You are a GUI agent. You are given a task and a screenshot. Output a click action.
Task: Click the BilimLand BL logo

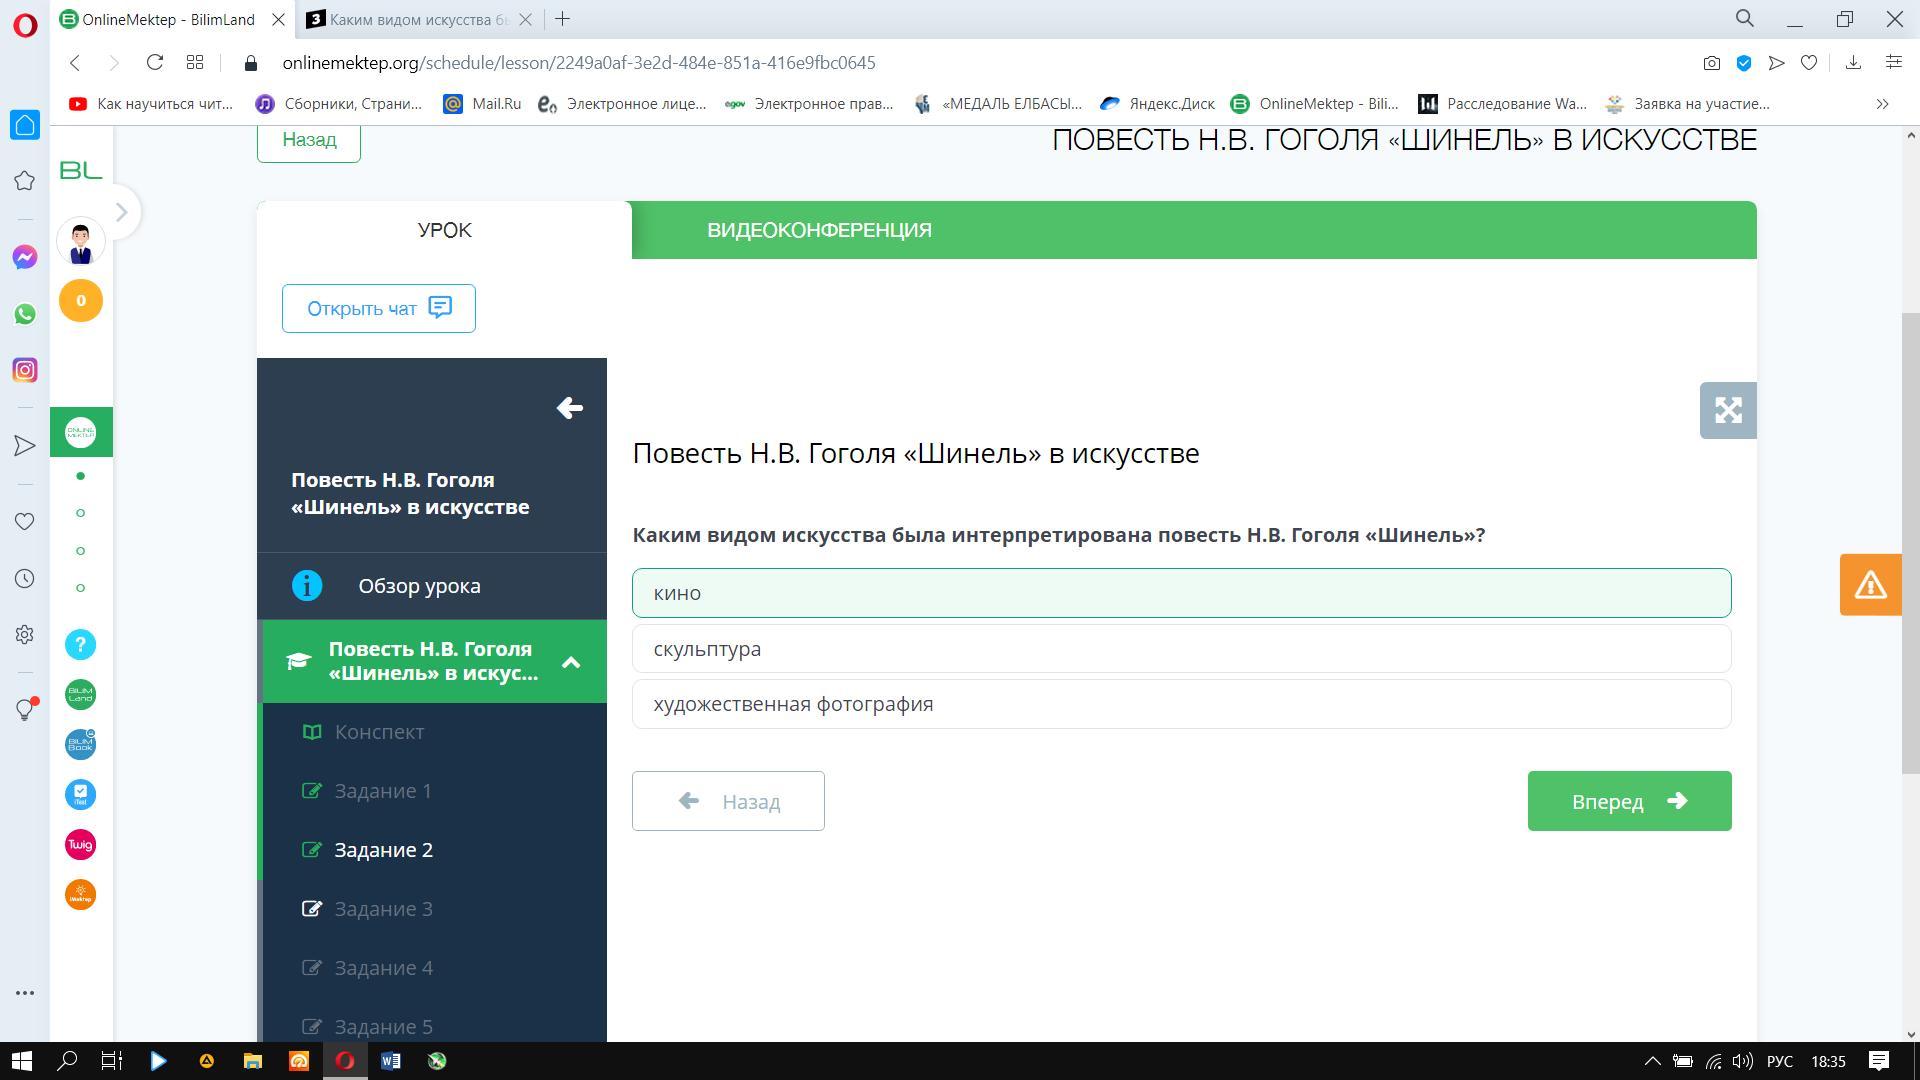point(81,171)
